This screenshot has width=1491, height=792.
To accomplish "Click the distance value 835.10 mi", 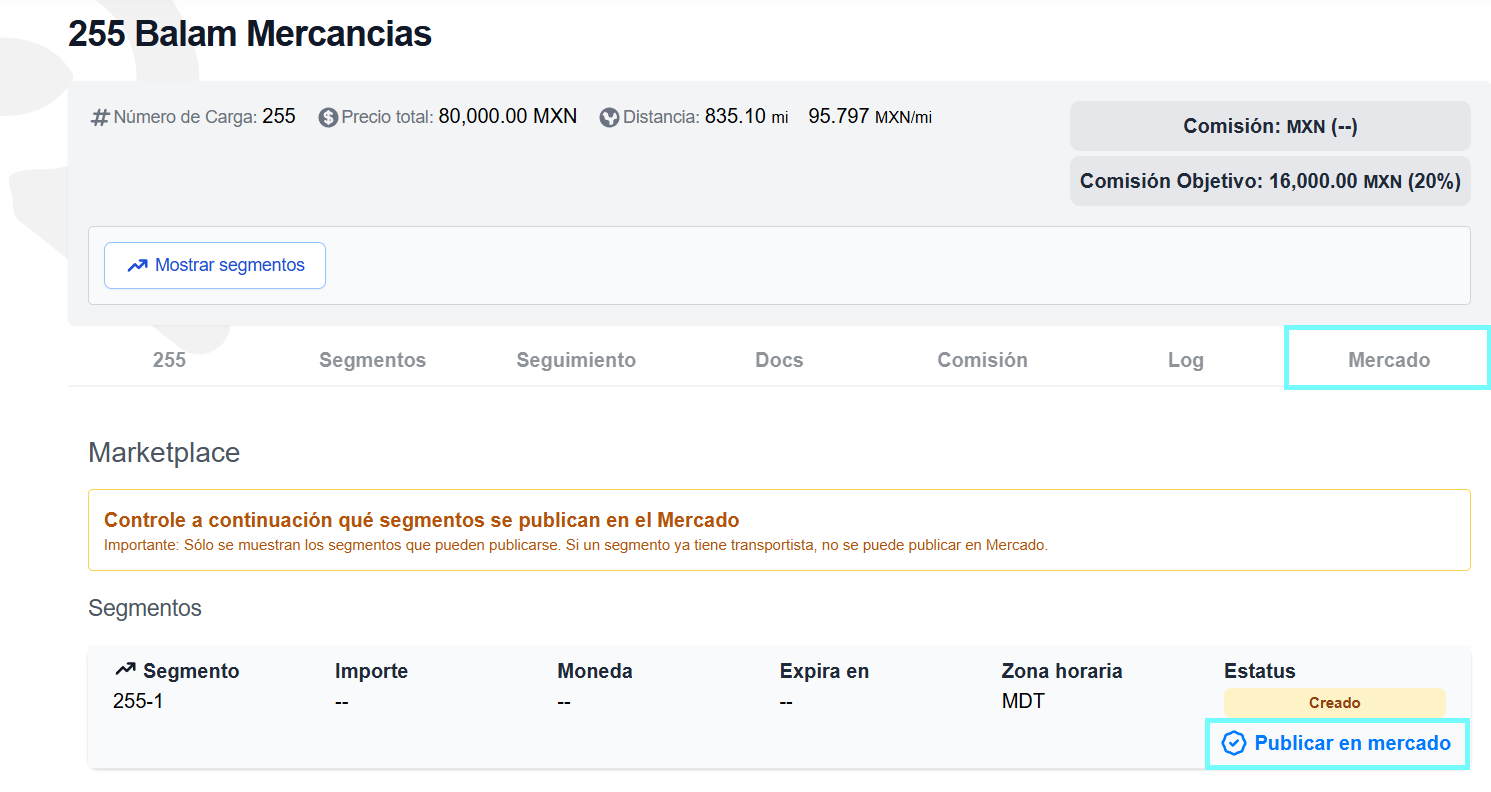I will click(747, 116).
